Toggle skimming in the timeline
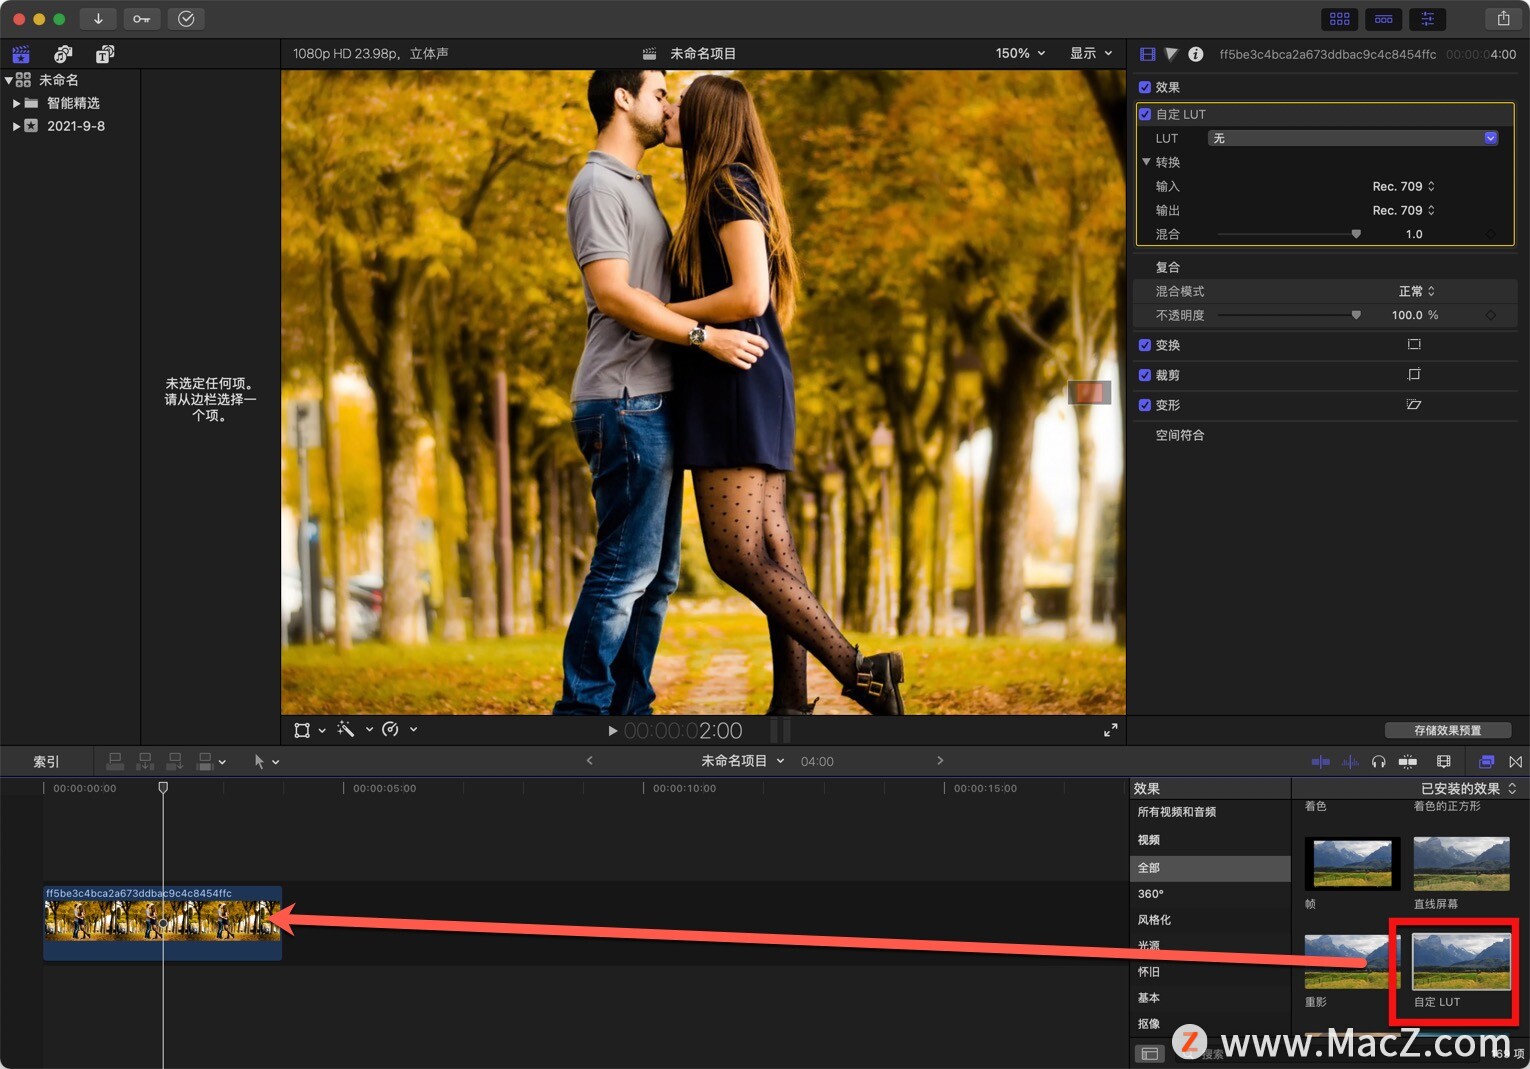The image size is (1530, 1069). click(x=1321, y=762)
